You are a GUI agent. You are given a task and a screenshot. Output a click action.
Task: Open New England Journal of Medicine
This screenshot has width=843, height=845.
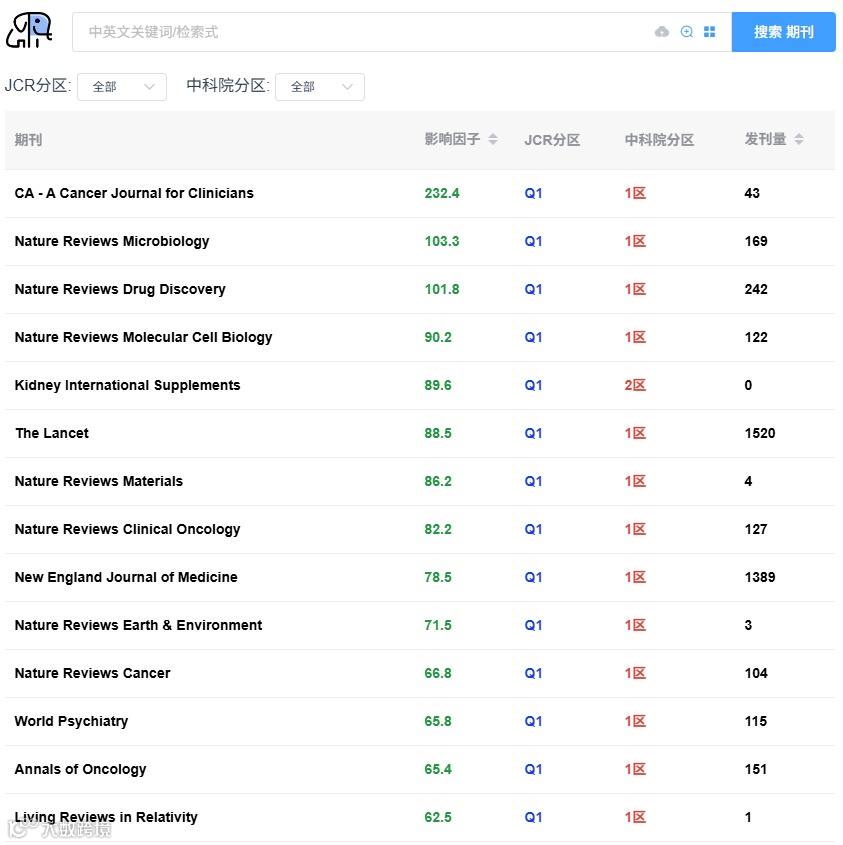click(126, 577)
